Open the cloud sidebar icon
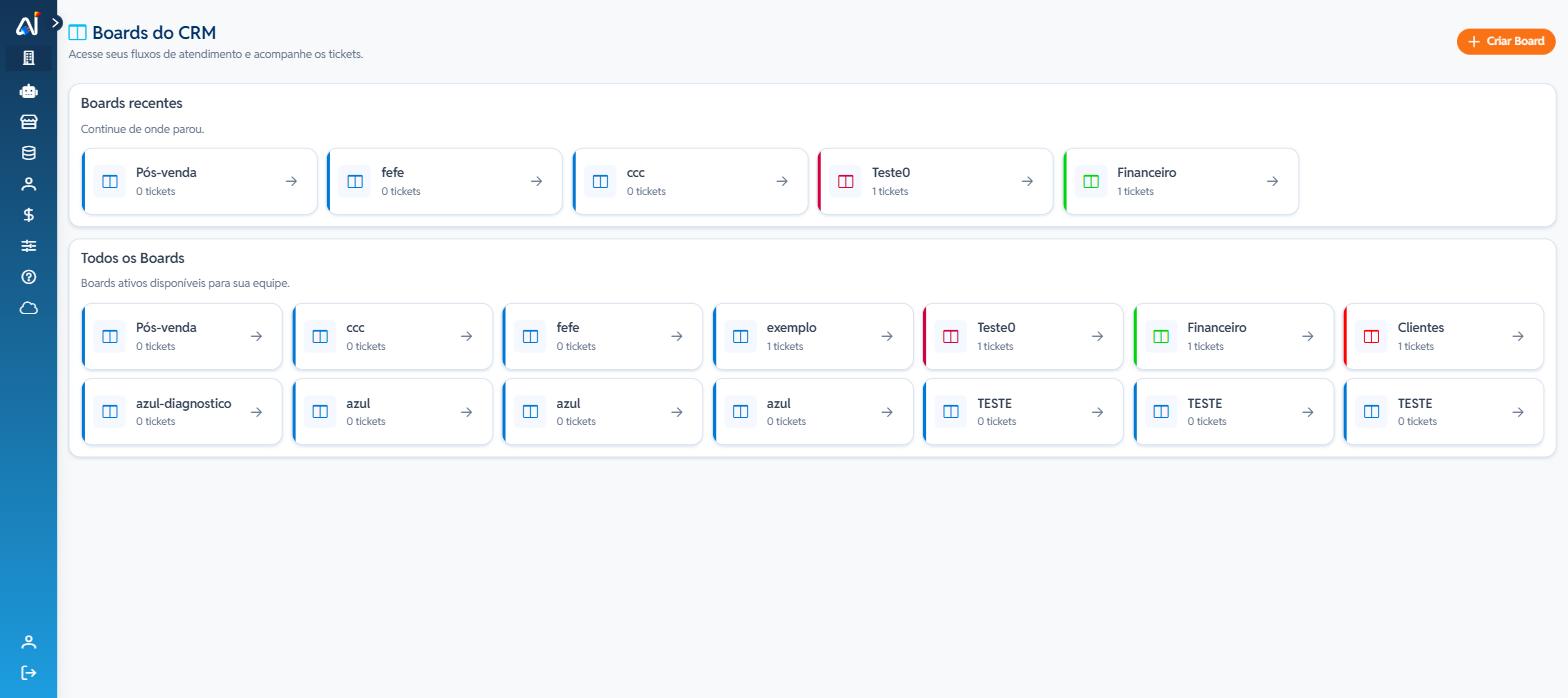Screen dimensions: 1568x698 click(28, 308)
